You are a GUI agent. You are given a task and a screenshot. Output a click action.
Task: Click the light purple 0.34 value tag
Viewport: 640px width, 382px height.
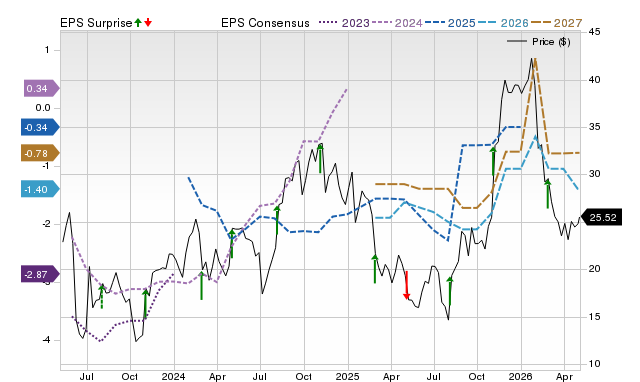click(x=41, y=88)
